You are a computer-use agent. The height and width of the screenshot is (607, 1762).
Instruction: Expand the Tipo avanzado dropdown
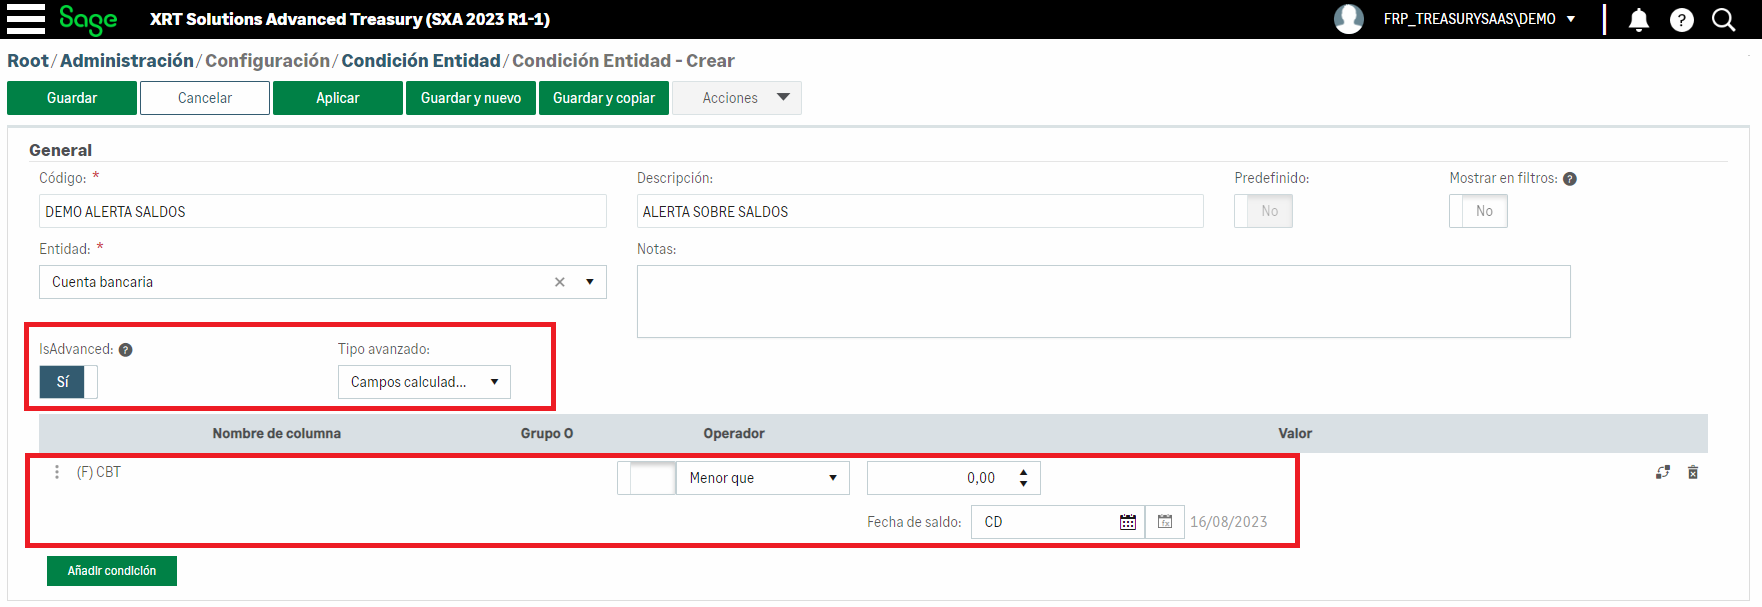pos(424,382)
